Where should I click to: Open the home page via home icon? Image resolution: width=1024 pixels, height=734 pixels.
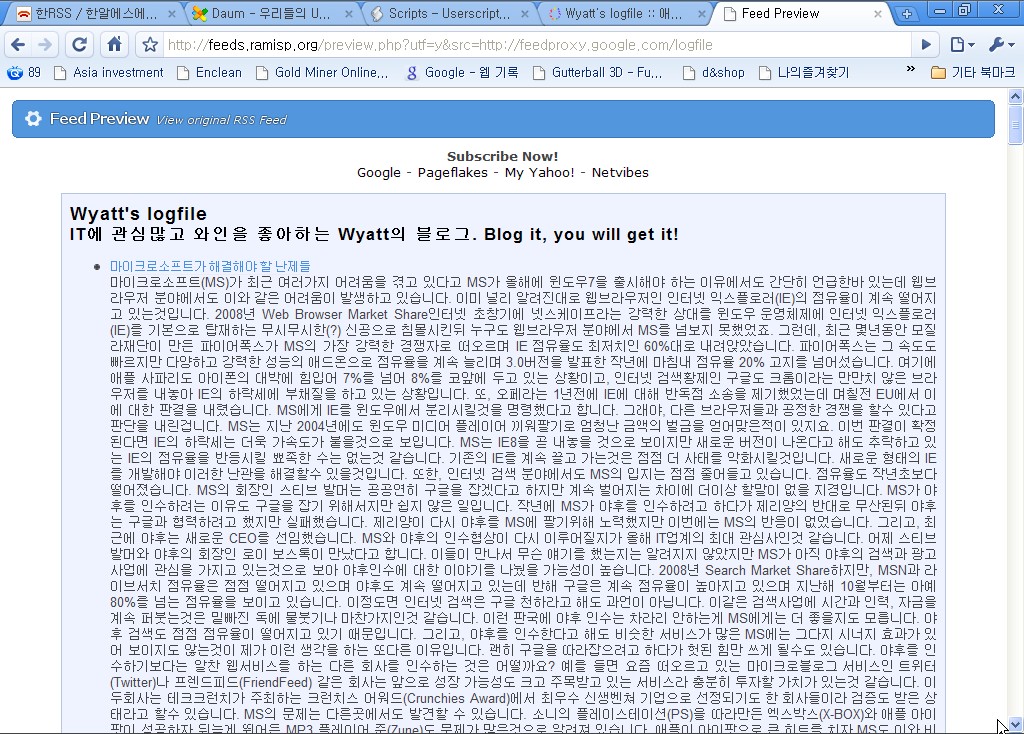tap(114, 44)
